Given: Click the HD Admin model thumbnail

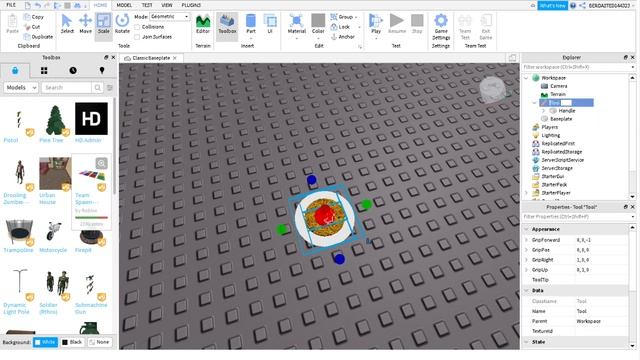Looking at the screenshot, I should pyautogui.click(x=91, y=118).
